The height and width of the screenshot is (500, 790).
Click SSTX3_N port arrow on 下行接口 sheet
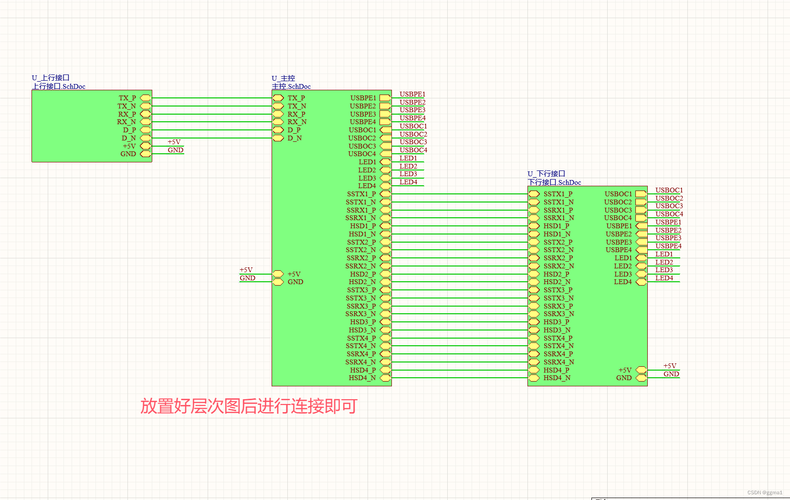tap(534, 298)
